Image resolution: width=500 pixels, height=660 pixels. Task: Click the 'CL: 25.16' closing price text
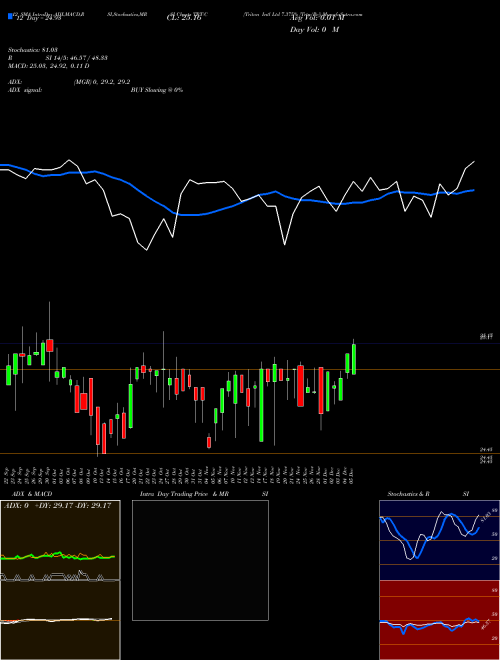coord(184,18)
